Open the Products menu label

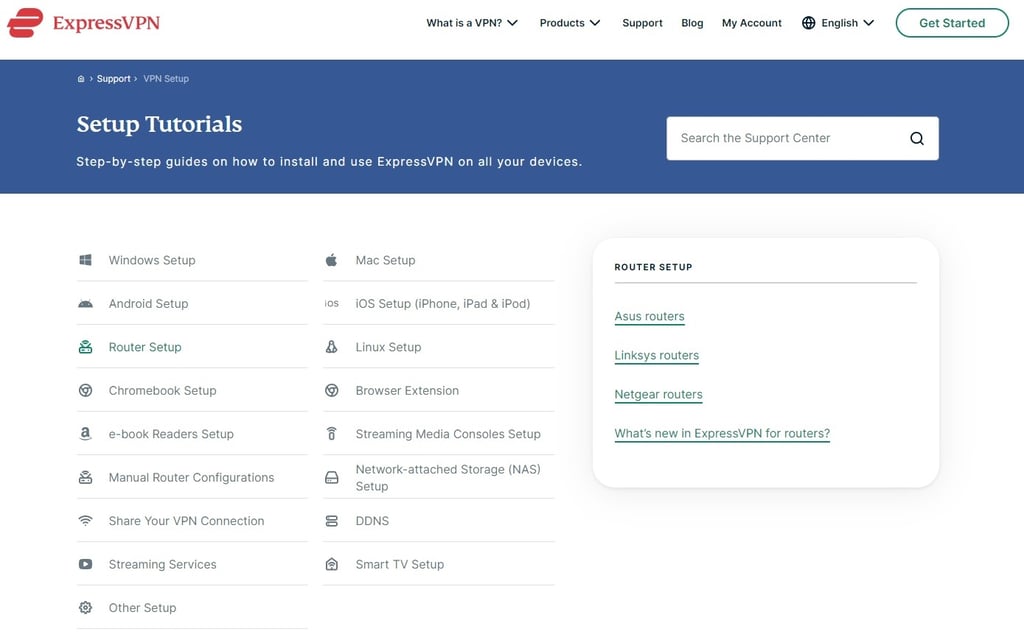pyautogui.click(x=562, y=23)
